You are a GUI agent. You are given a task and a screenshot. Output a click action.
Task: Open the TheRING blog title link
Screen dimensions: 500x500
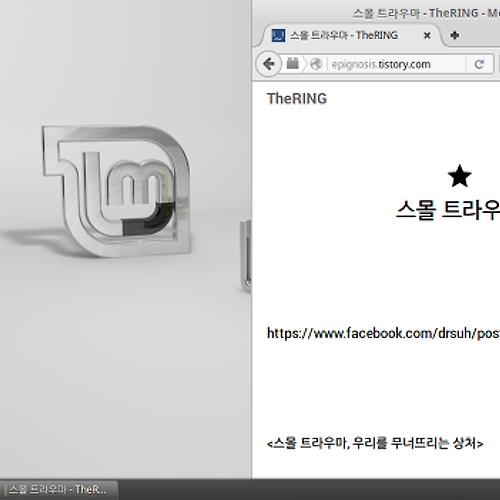[x=297, y=99]
